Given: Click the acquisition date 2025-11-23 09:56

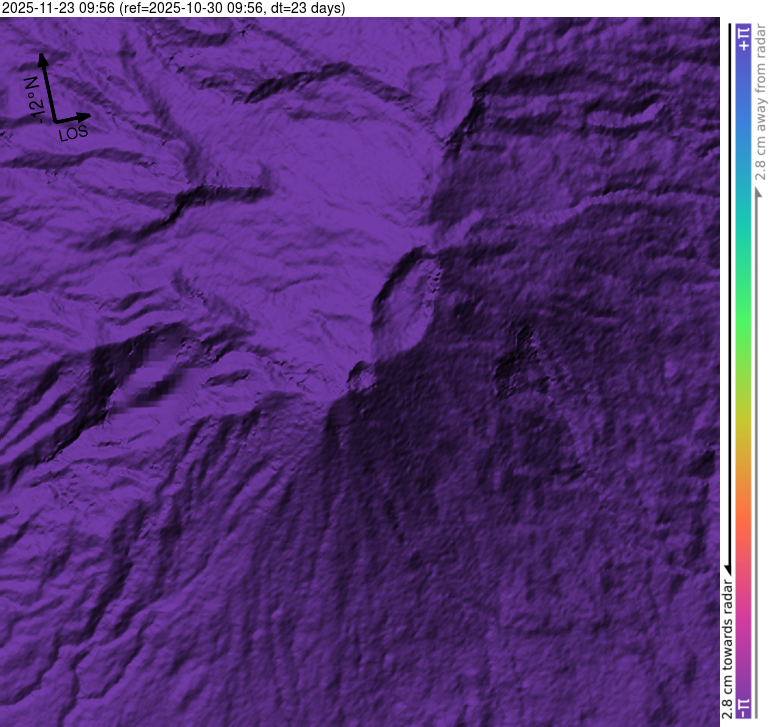Looking at the screenshot, I should click(58, 8).
